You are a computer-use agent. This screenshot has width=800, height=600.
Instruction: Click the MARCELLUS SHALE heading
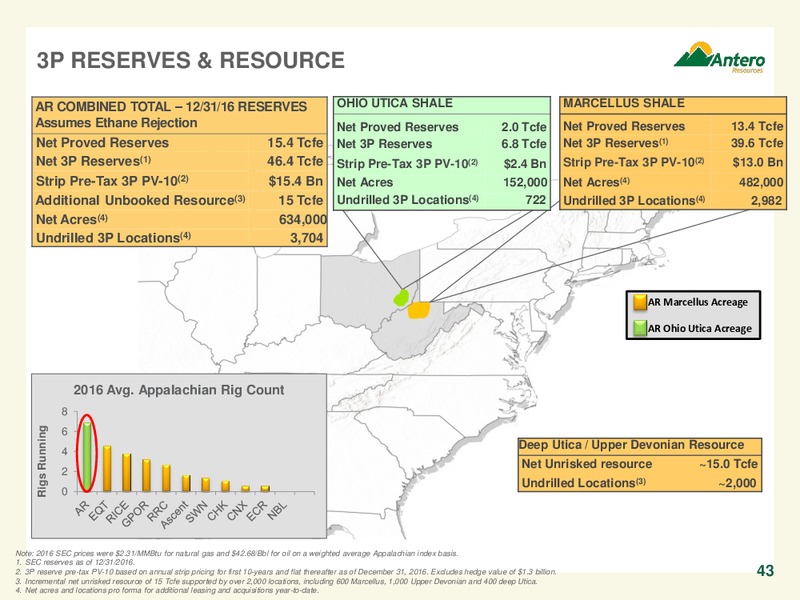pyautogui.click(x=623, y=103)
